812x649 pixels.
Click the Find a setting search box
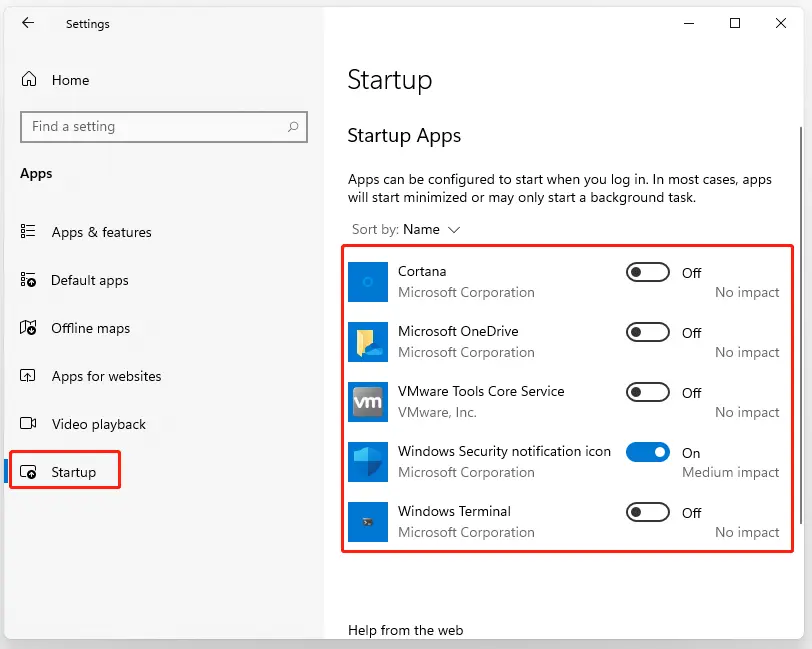(x=150, y=127)
